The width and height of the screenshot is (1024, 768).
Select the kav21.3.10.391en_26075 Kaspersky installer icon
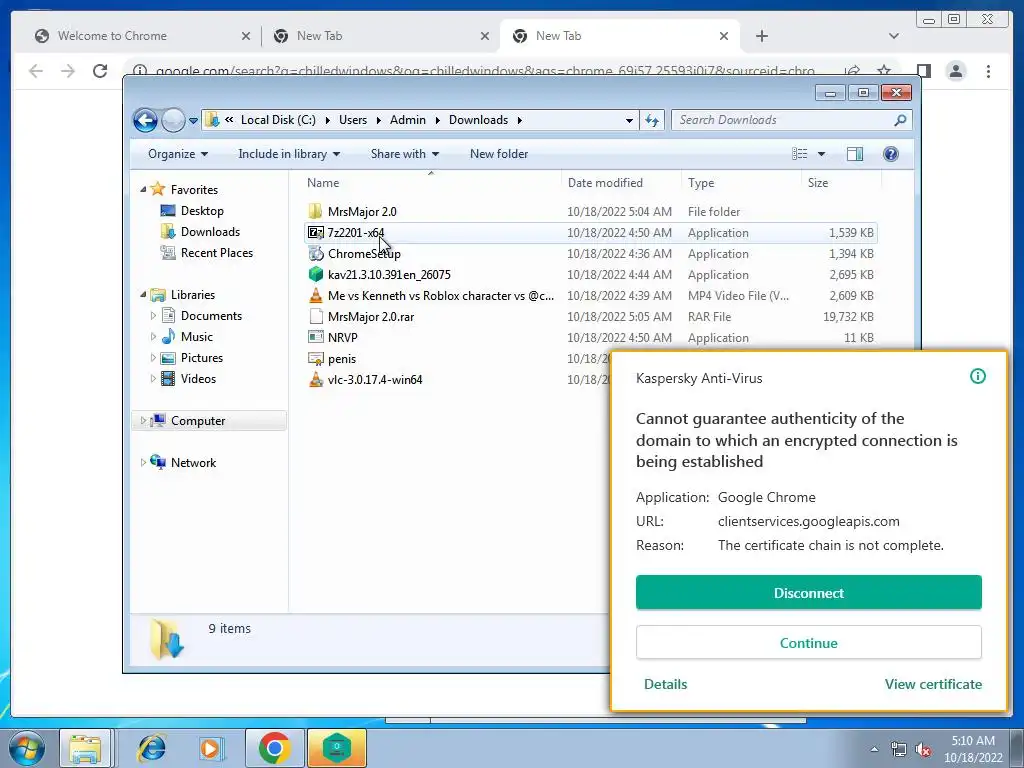pyautogui.click(x=316, y=274)
